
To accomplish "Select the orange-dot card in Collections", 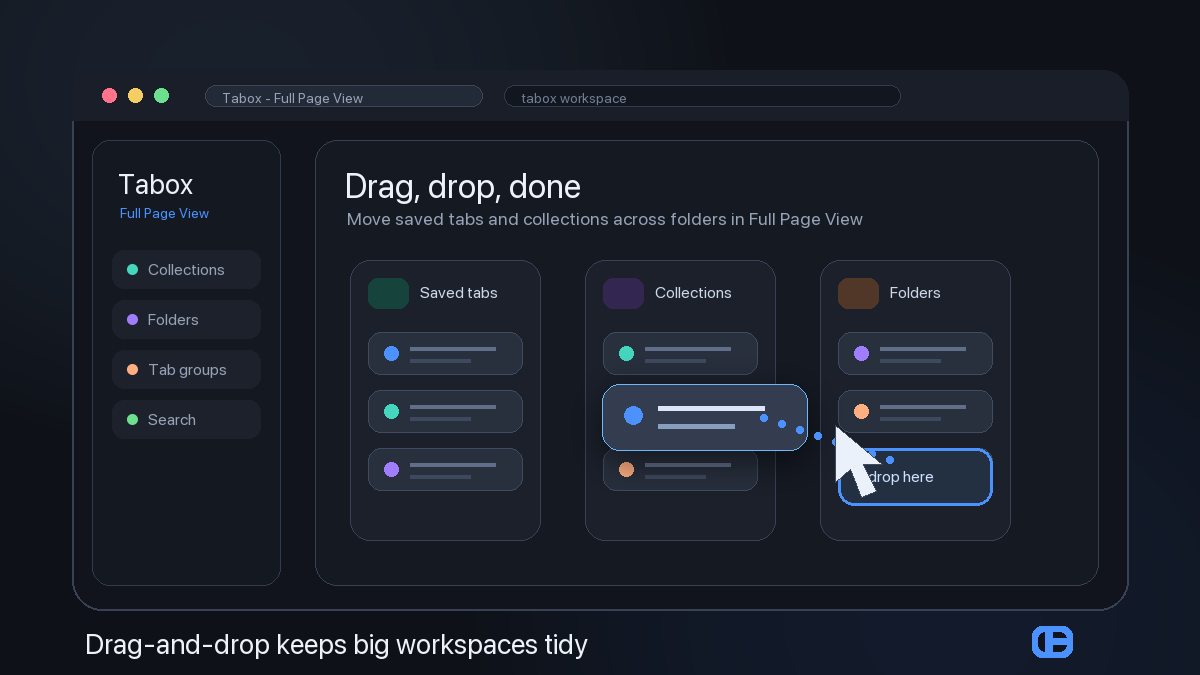I will point(680,472).
